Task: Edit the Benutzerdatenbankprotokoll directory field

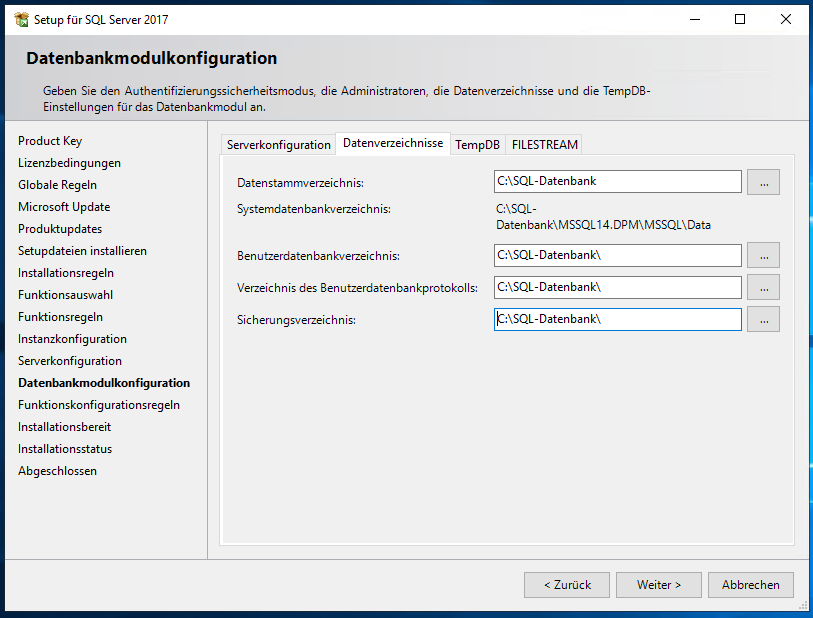Action: click(x=618, y=287)
